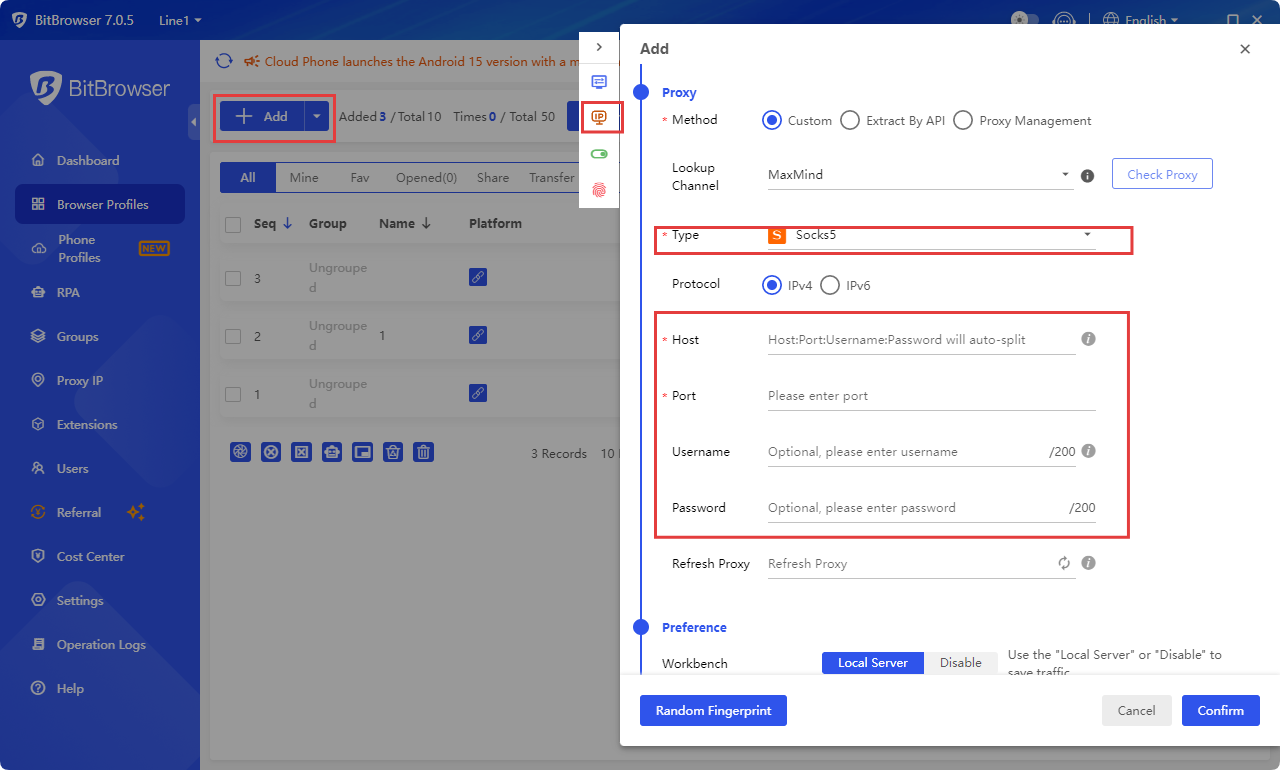
Task: Click the info icon beside Lookup Channel
Action: pos(1088,176)
